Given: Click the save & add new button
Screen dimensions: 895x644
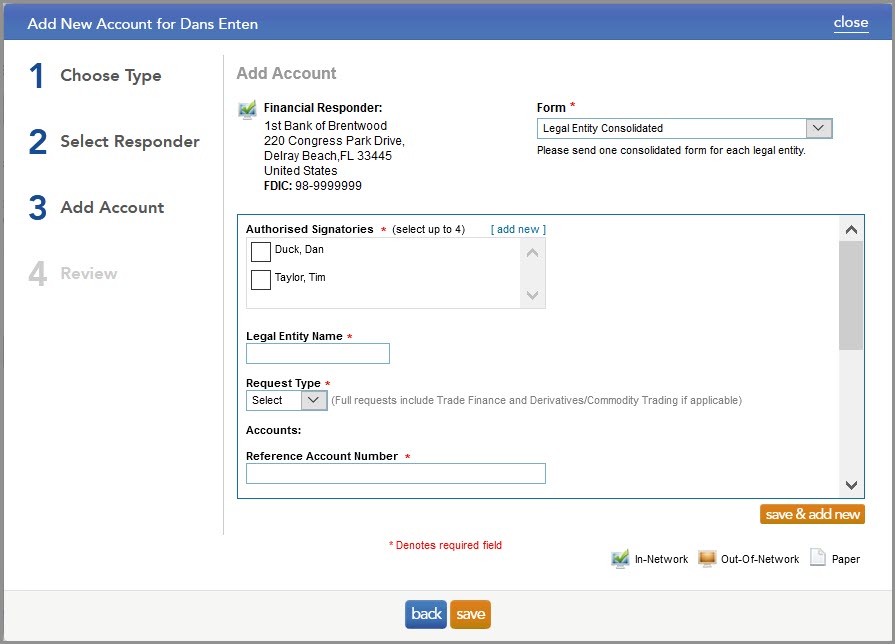Looking at the screenshot, I should pos(812,514).
